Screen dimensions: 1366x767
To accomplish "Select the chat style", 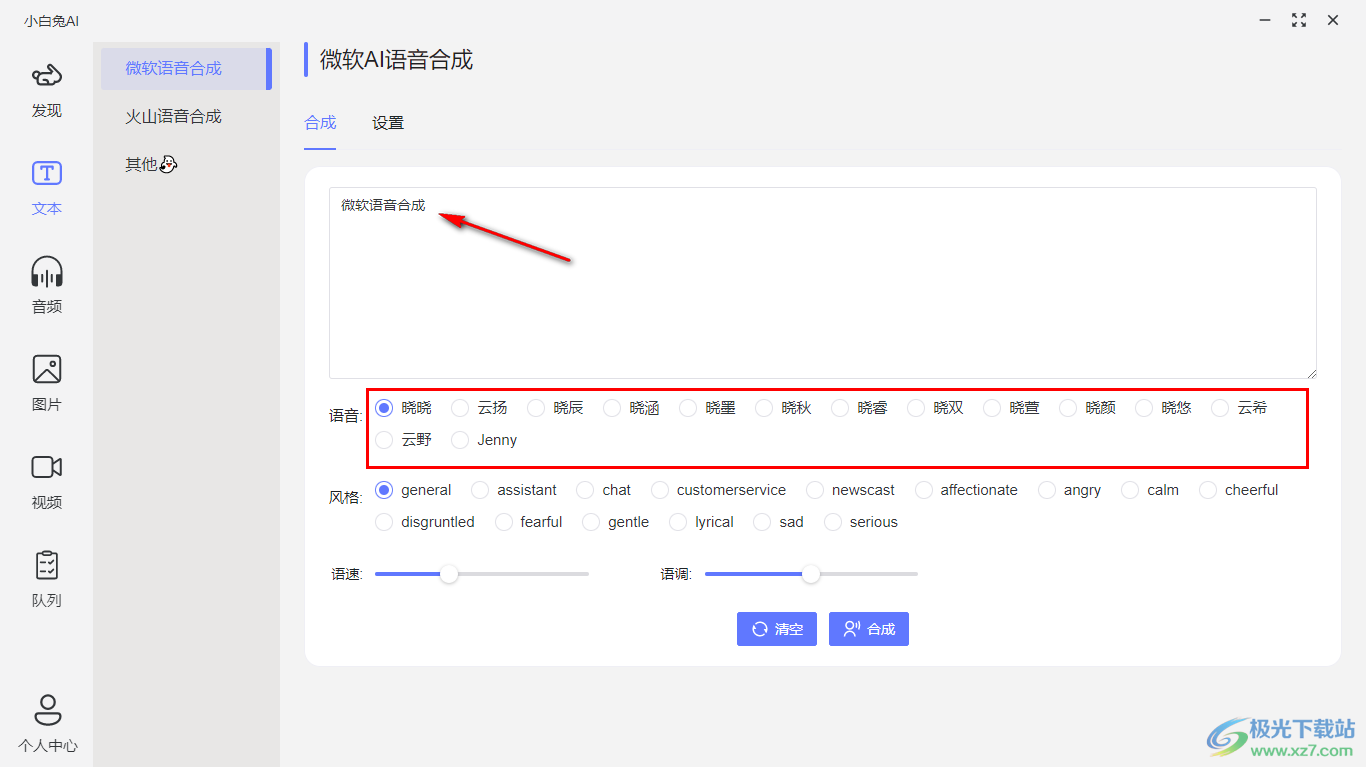I will [605, 490].
